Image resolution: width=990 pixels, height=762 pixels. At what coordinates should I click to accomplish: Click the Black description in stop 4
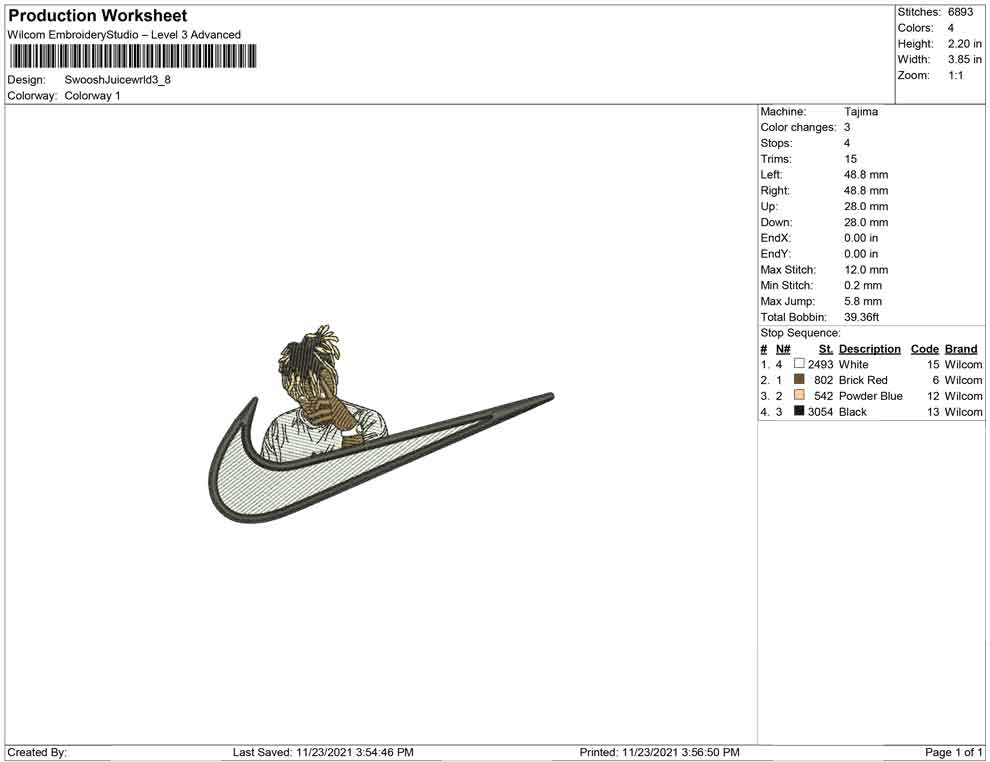[x=852, y=411]
